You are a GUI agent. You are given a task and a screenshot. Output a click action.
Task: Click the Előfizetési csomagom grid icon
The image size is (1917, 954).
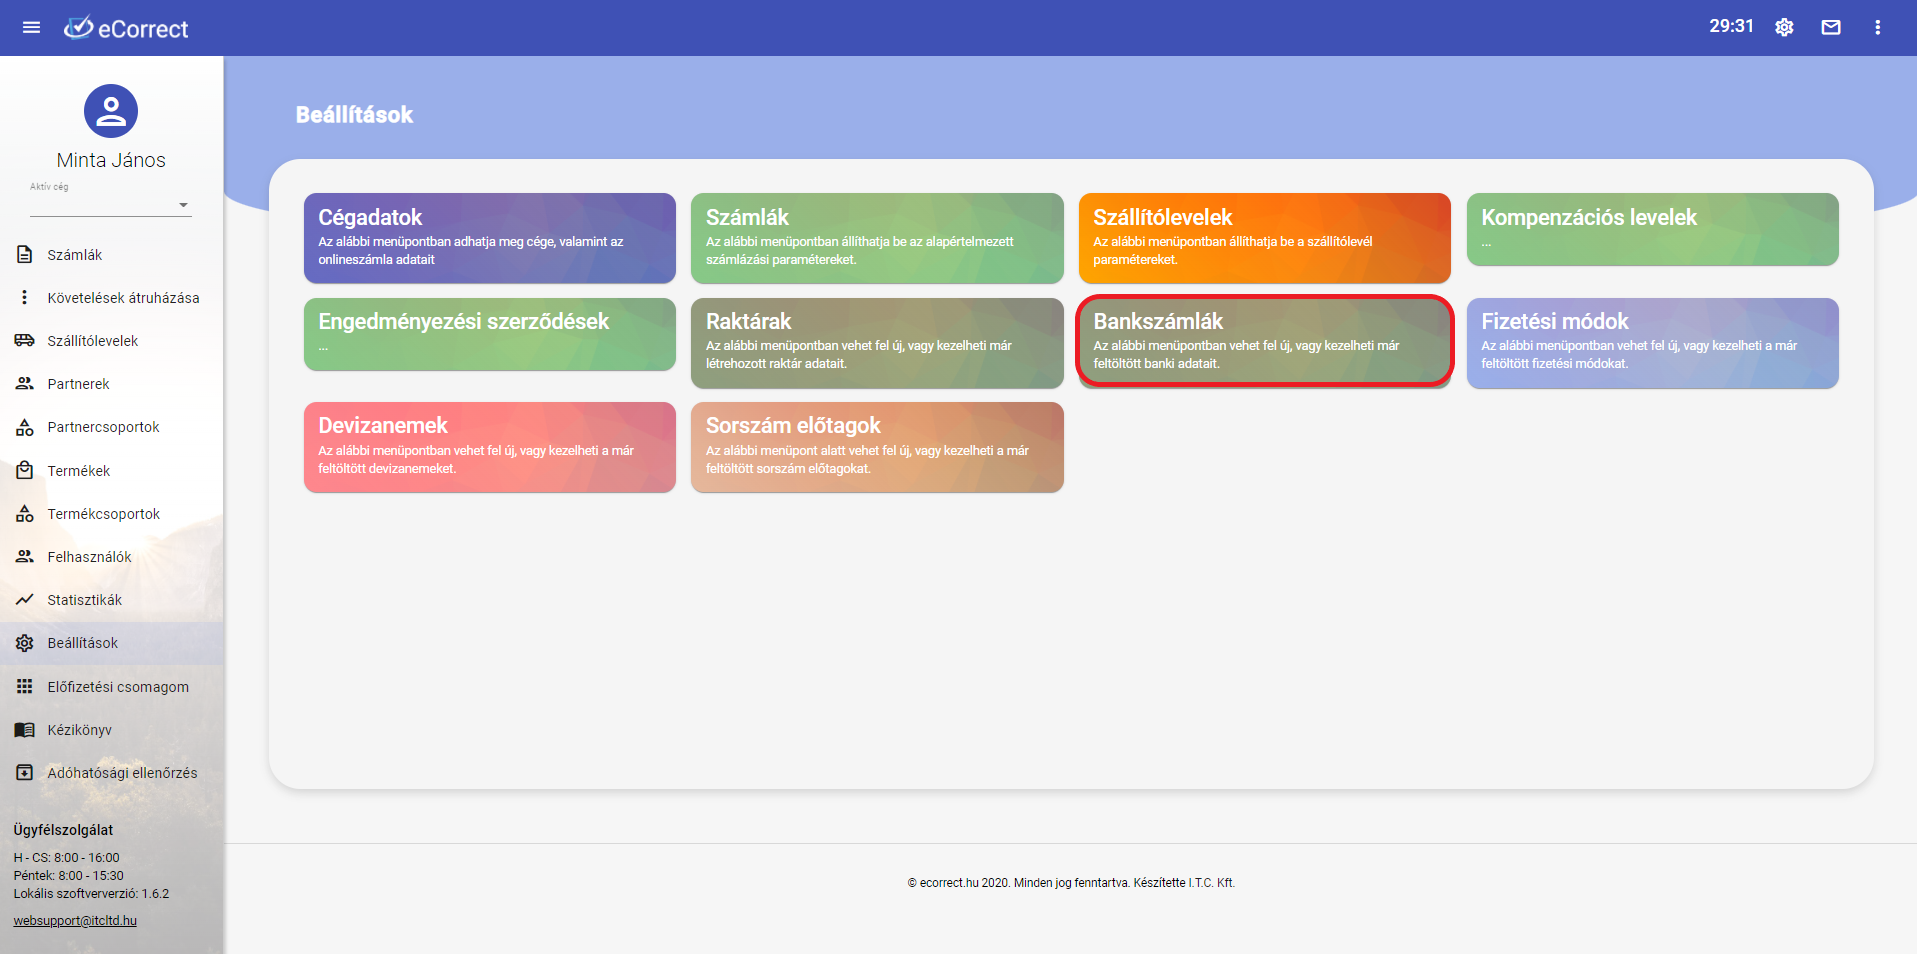pos(25,687)
